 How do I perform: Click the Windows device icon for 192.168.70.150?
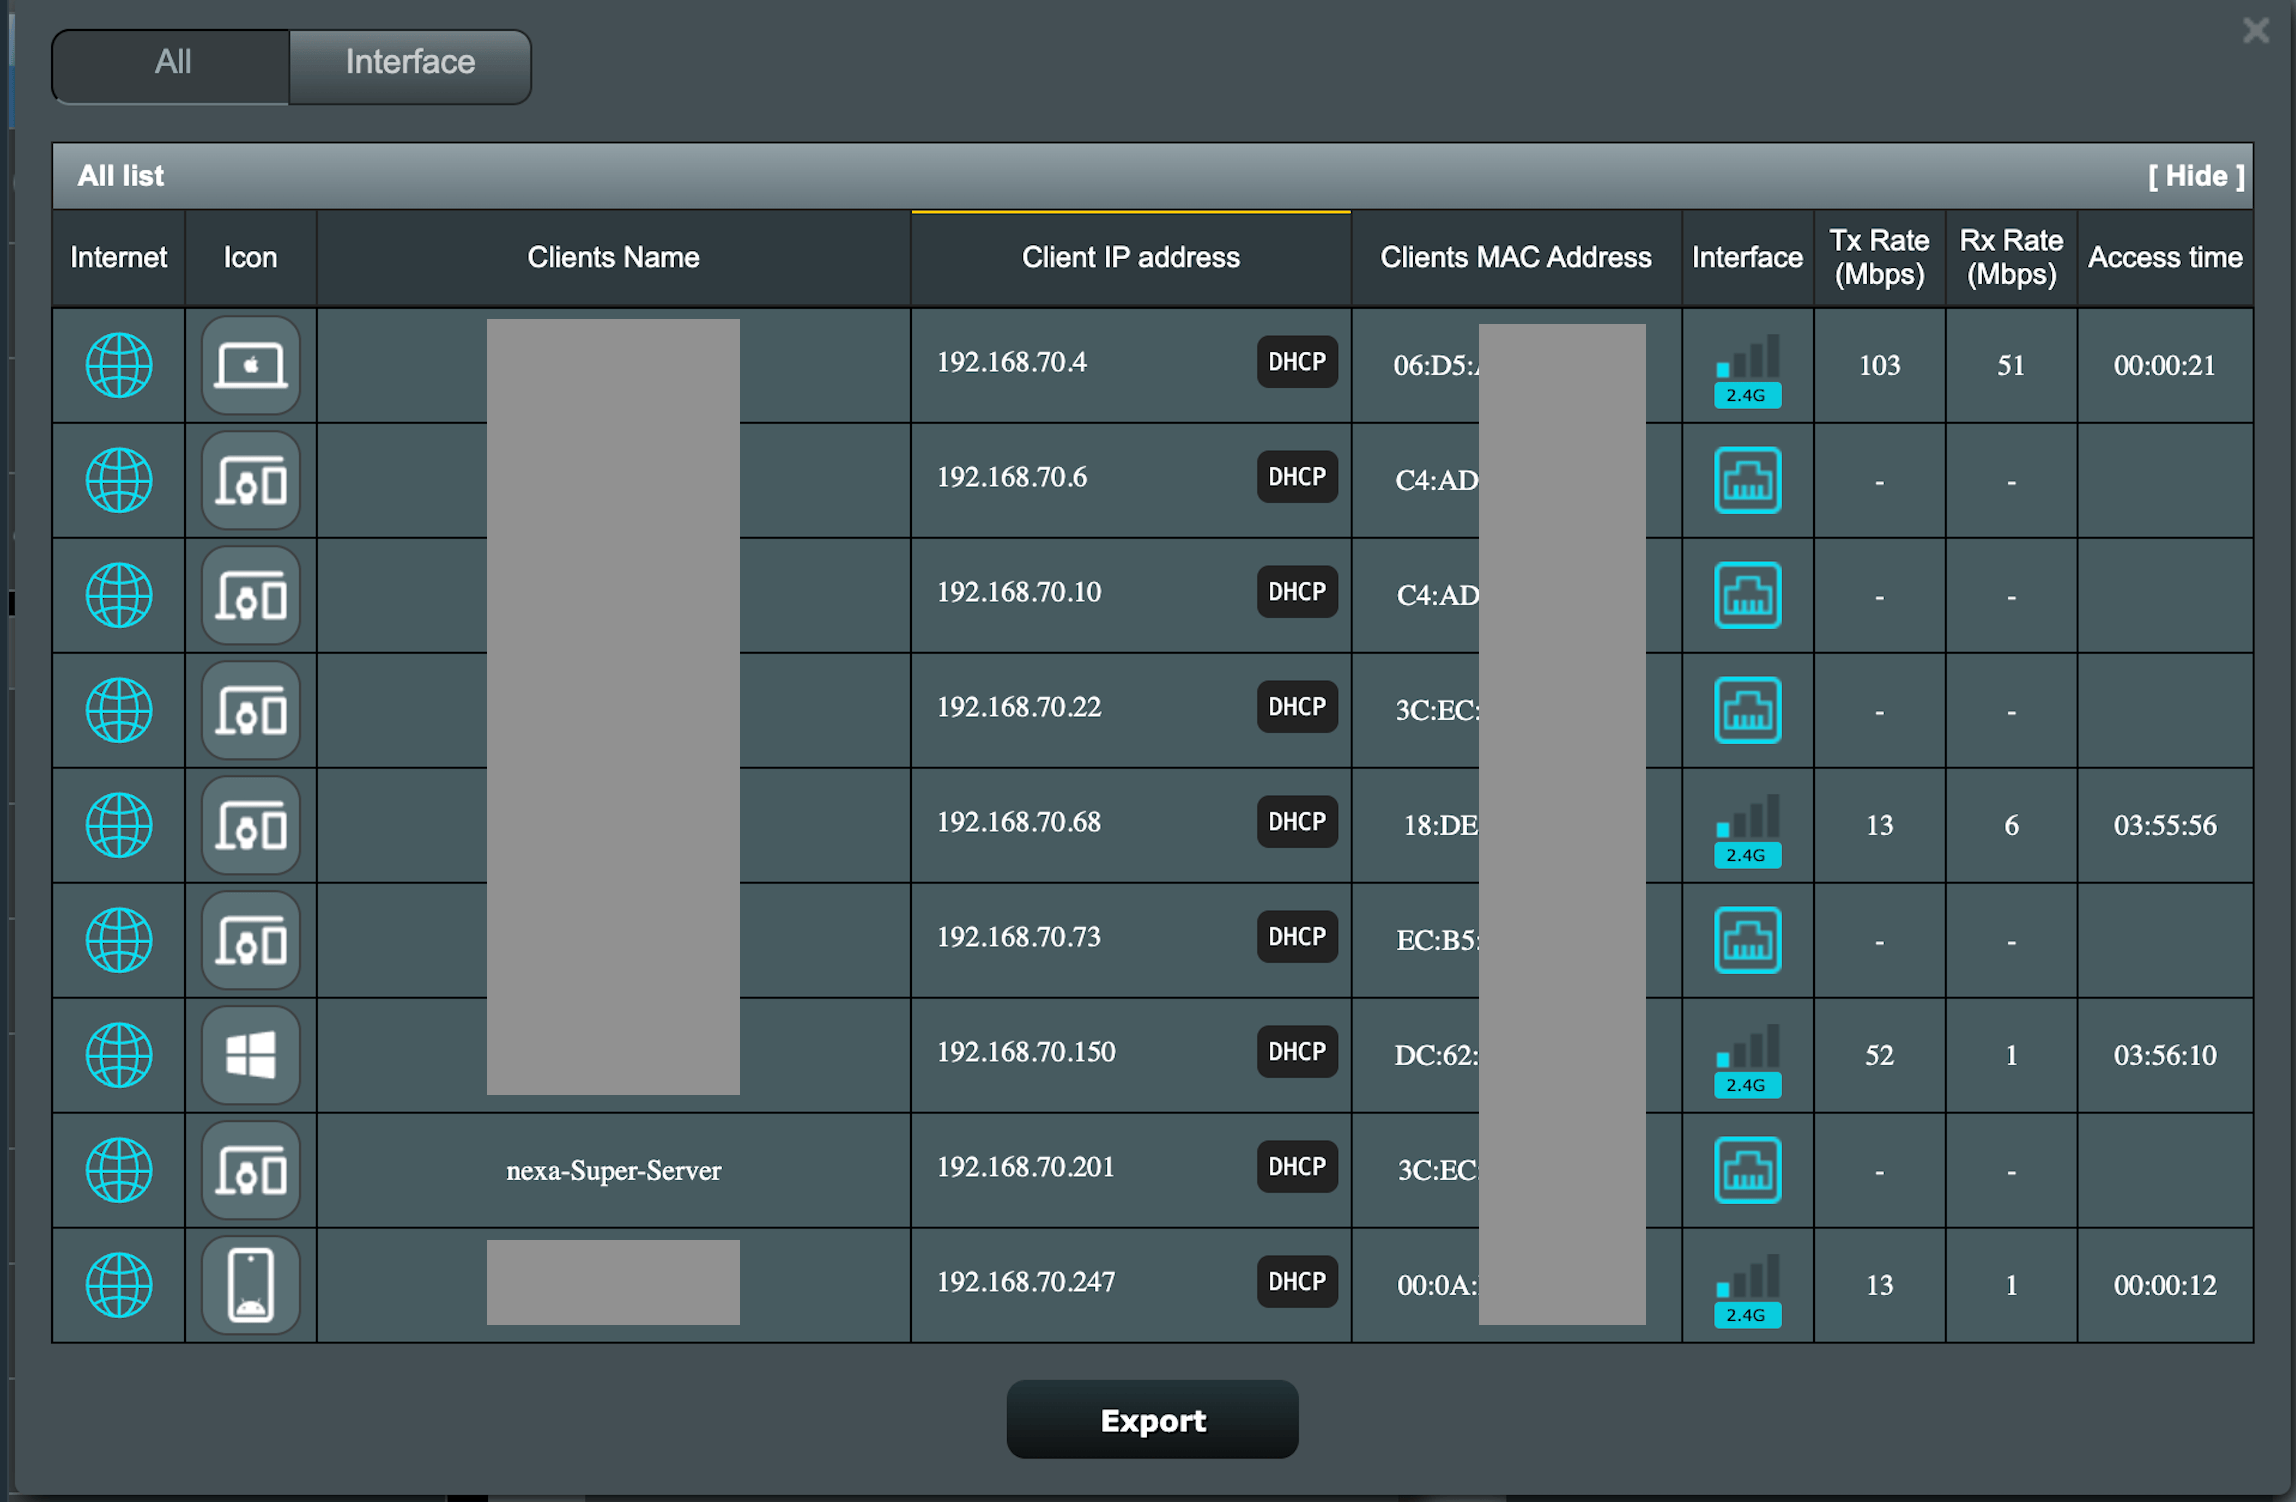(x=250, y=1055)
